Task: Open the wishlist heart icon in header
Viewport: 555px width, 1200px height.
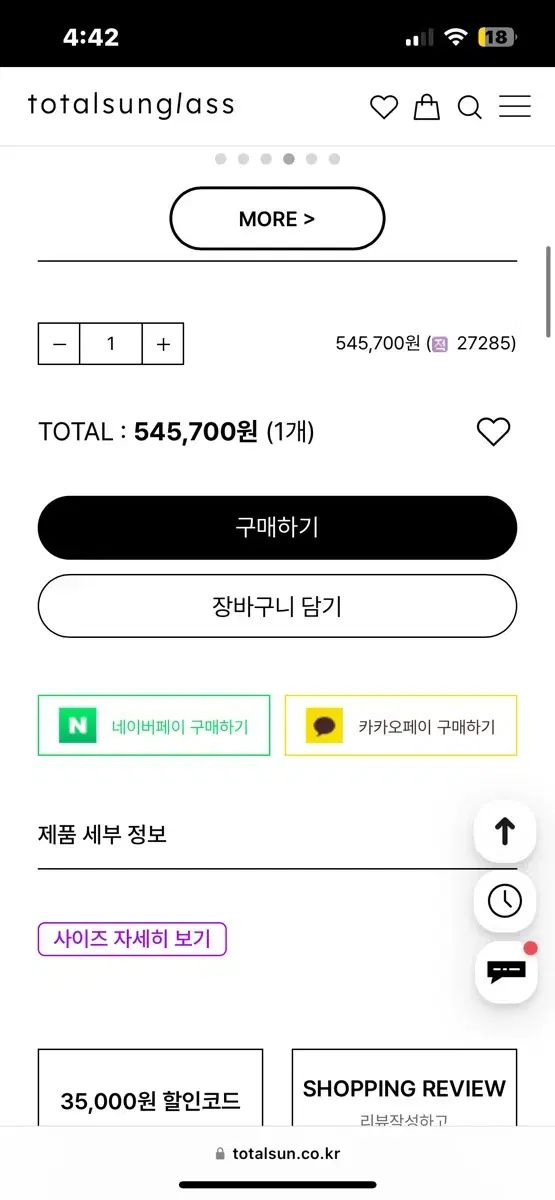Action: [x=384, y=107]
